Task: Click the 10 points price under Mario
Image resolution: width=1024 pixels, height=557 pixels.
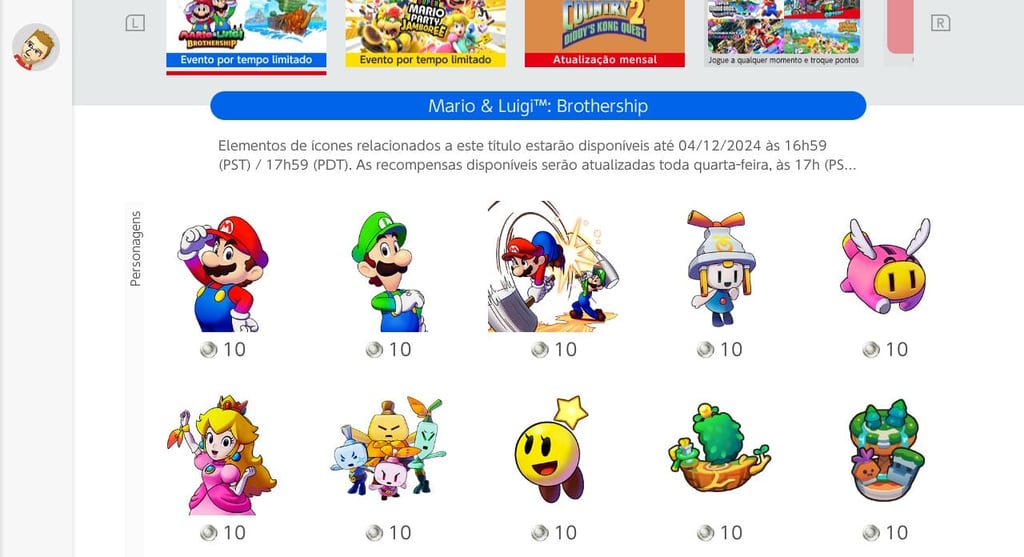Action: pyautogui.click(x=223, y=349)
